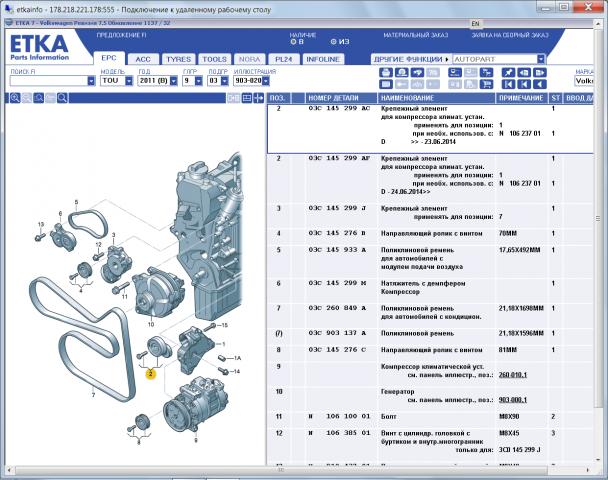Zoom in with the plus magnifier icon
608x480 pixels.
coord(15,98)
